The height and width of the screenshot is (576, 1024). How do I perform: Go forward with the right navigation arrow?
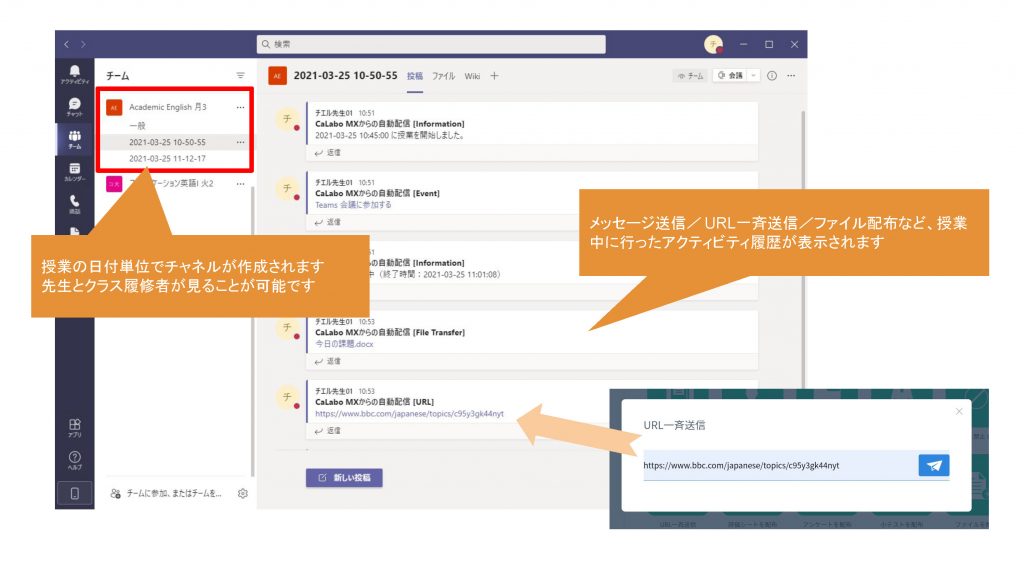click(83, 44)
